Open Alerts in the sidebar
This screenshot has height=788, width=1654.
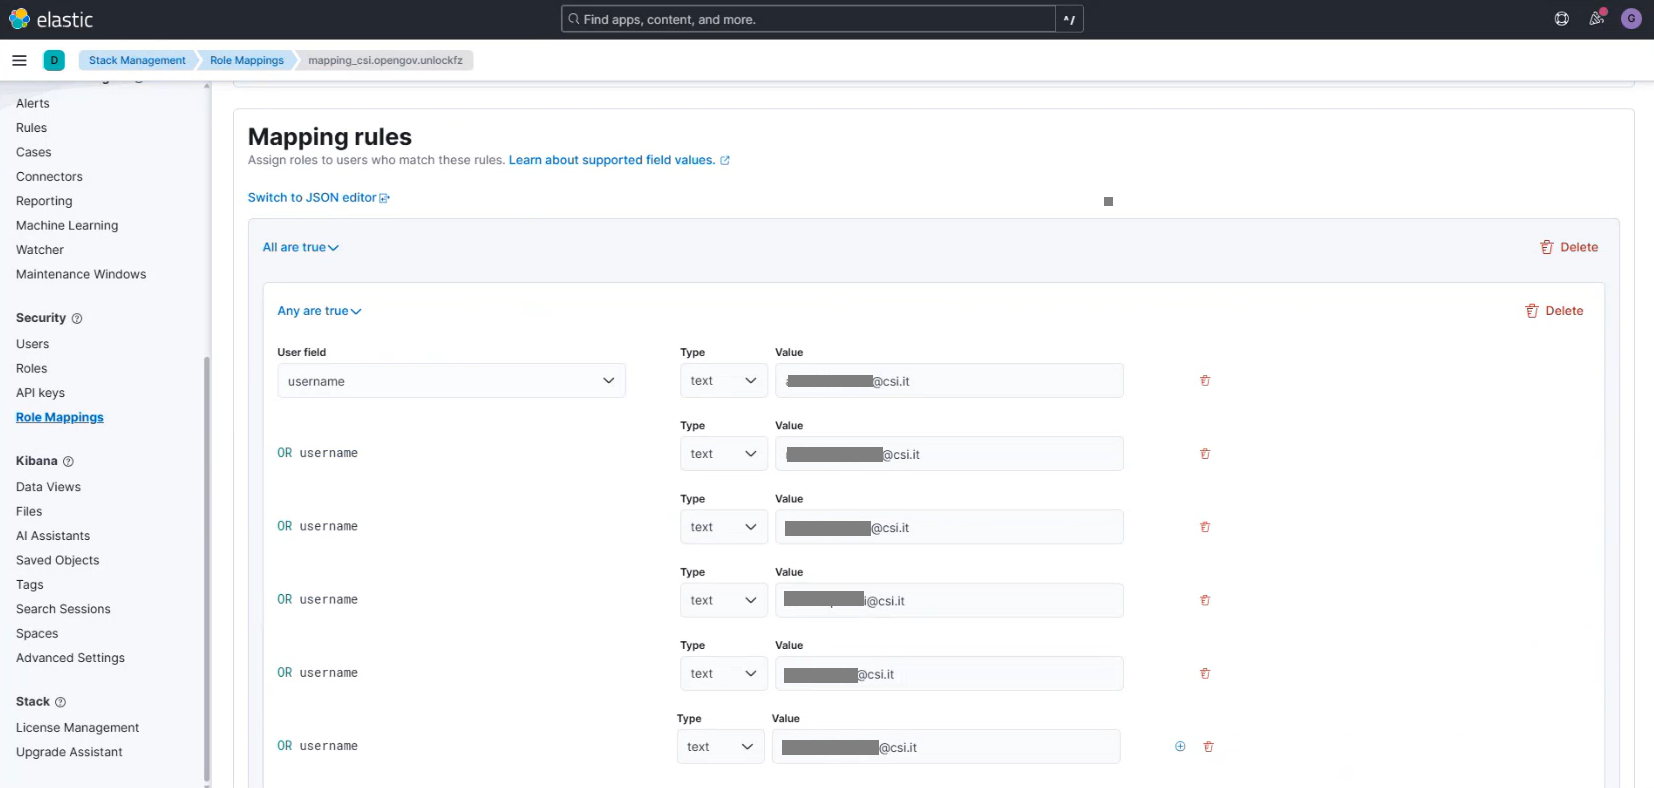point(33,103)
